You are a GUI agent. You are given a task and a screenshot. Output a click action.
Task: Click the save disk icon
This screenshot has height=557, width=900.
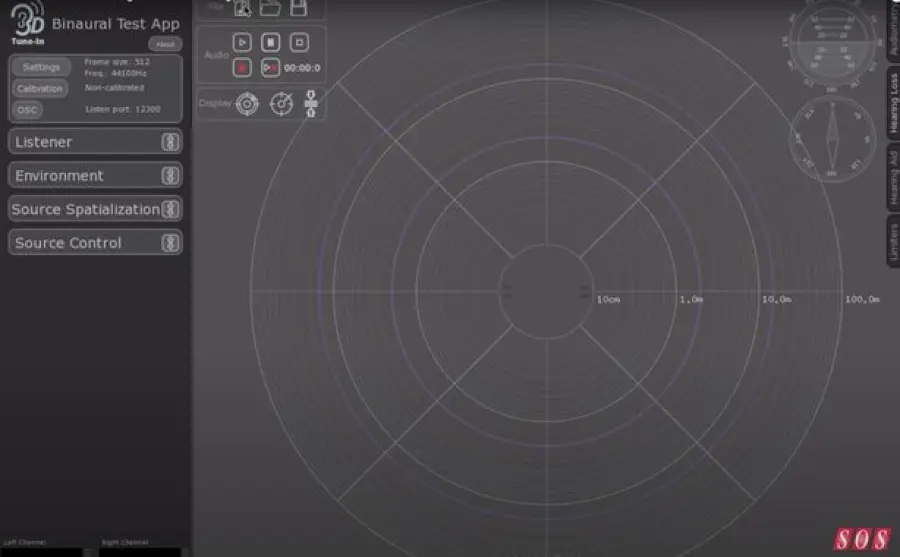click(x=298, y=8)
